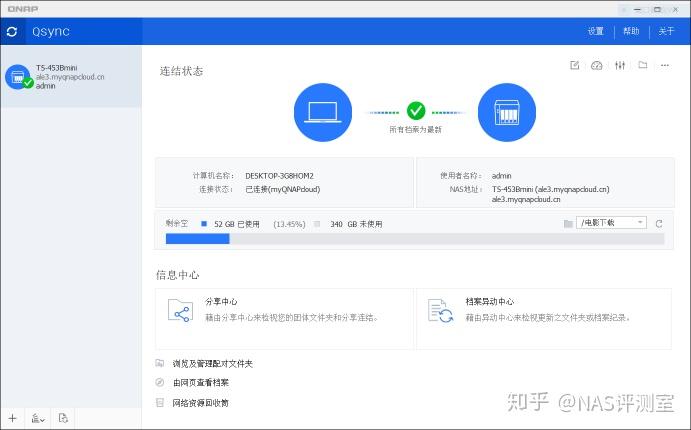This screenshot has height=430, width=691.
Task: Click the Qsync sync logo icon
Action: 12,31
